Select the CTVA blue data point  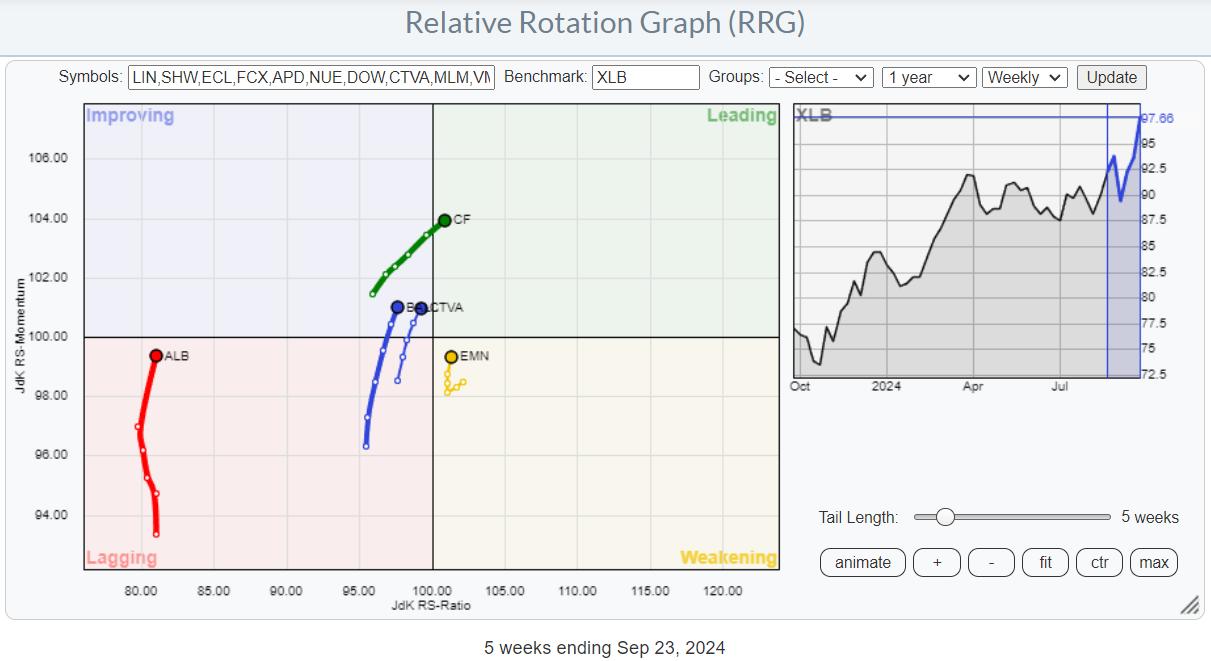(421, 308)
